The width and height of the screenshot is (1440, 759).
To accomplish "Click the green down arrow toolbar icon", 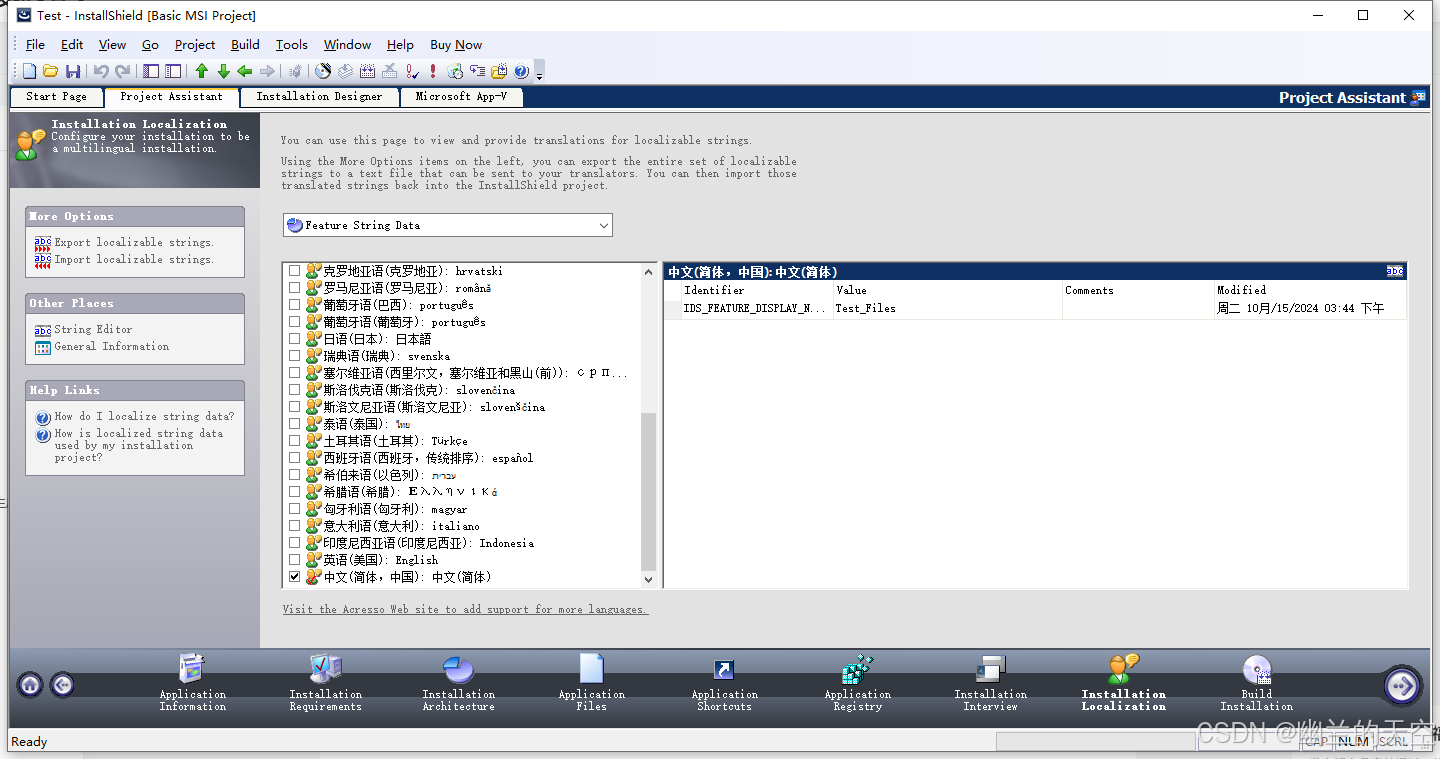I will (224, 71).
